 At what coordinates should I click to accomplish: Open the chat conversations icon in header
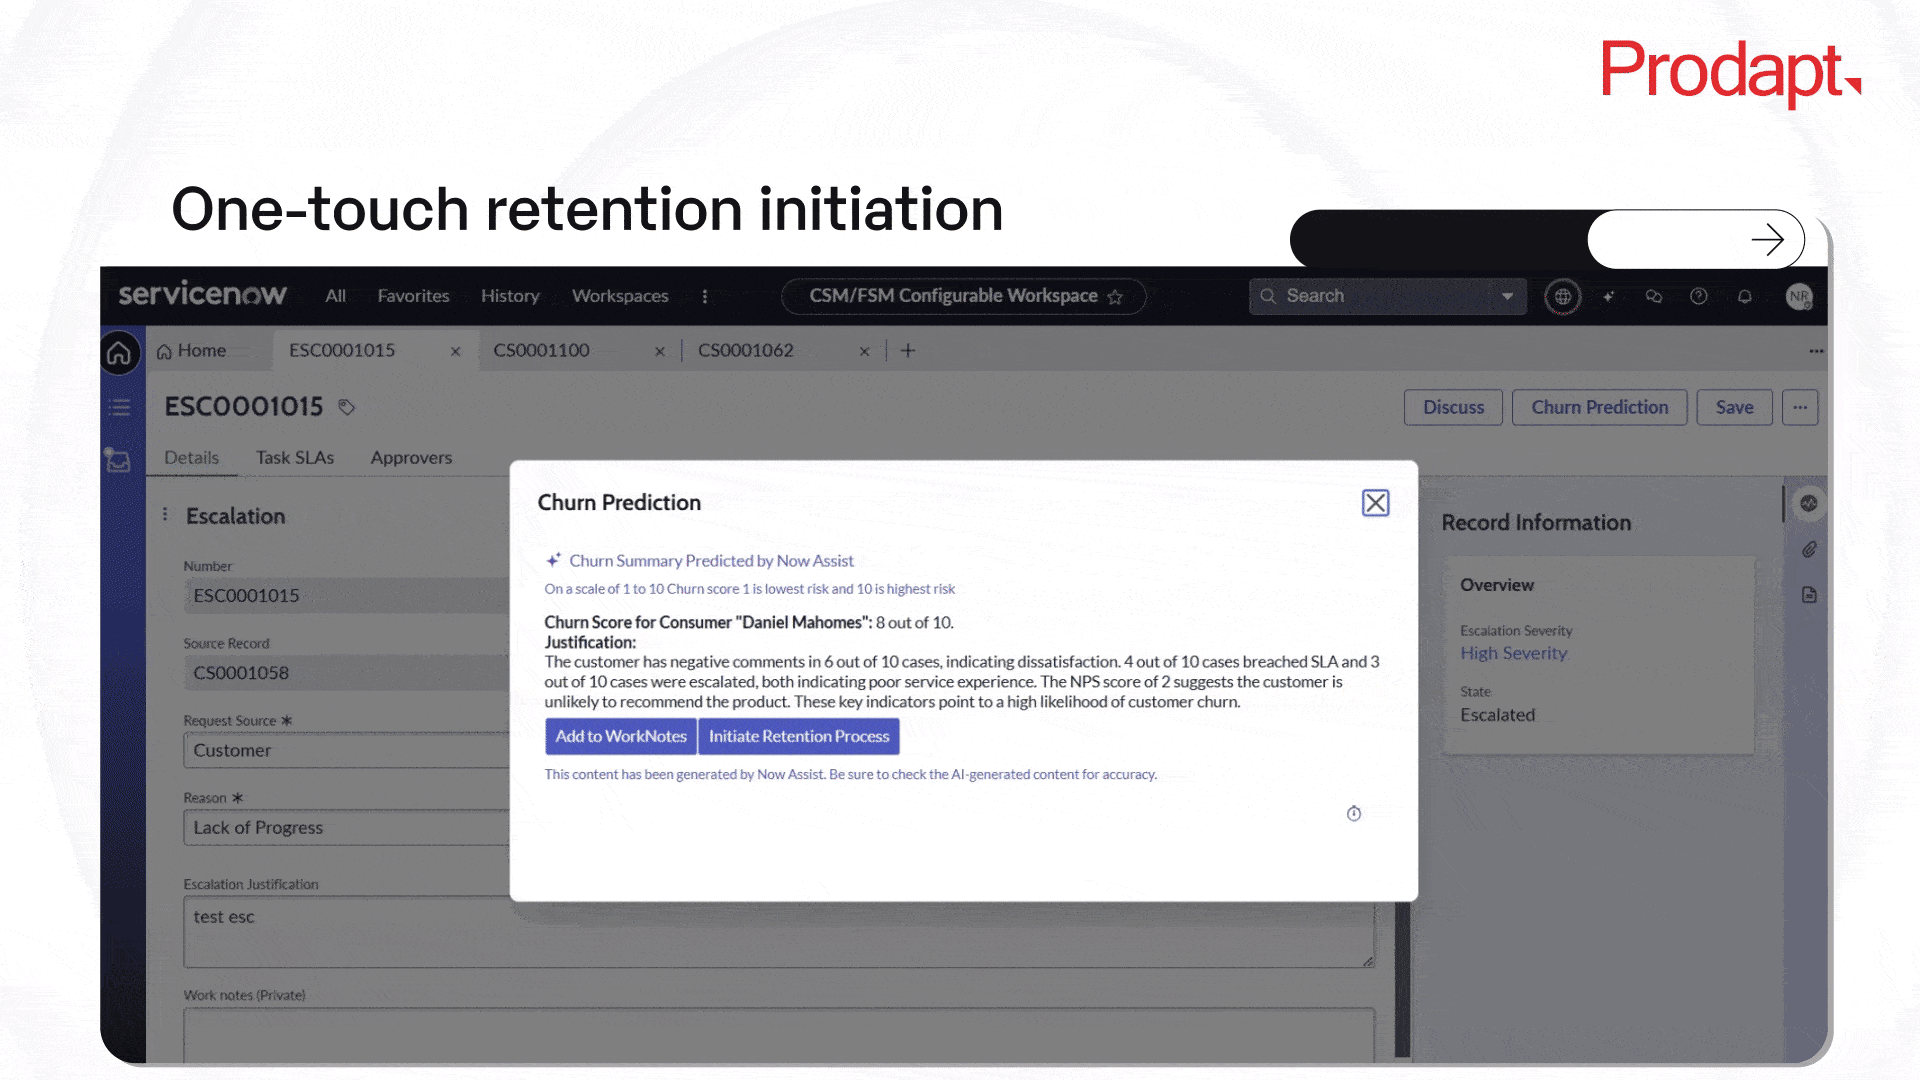tap(1653, 297)
